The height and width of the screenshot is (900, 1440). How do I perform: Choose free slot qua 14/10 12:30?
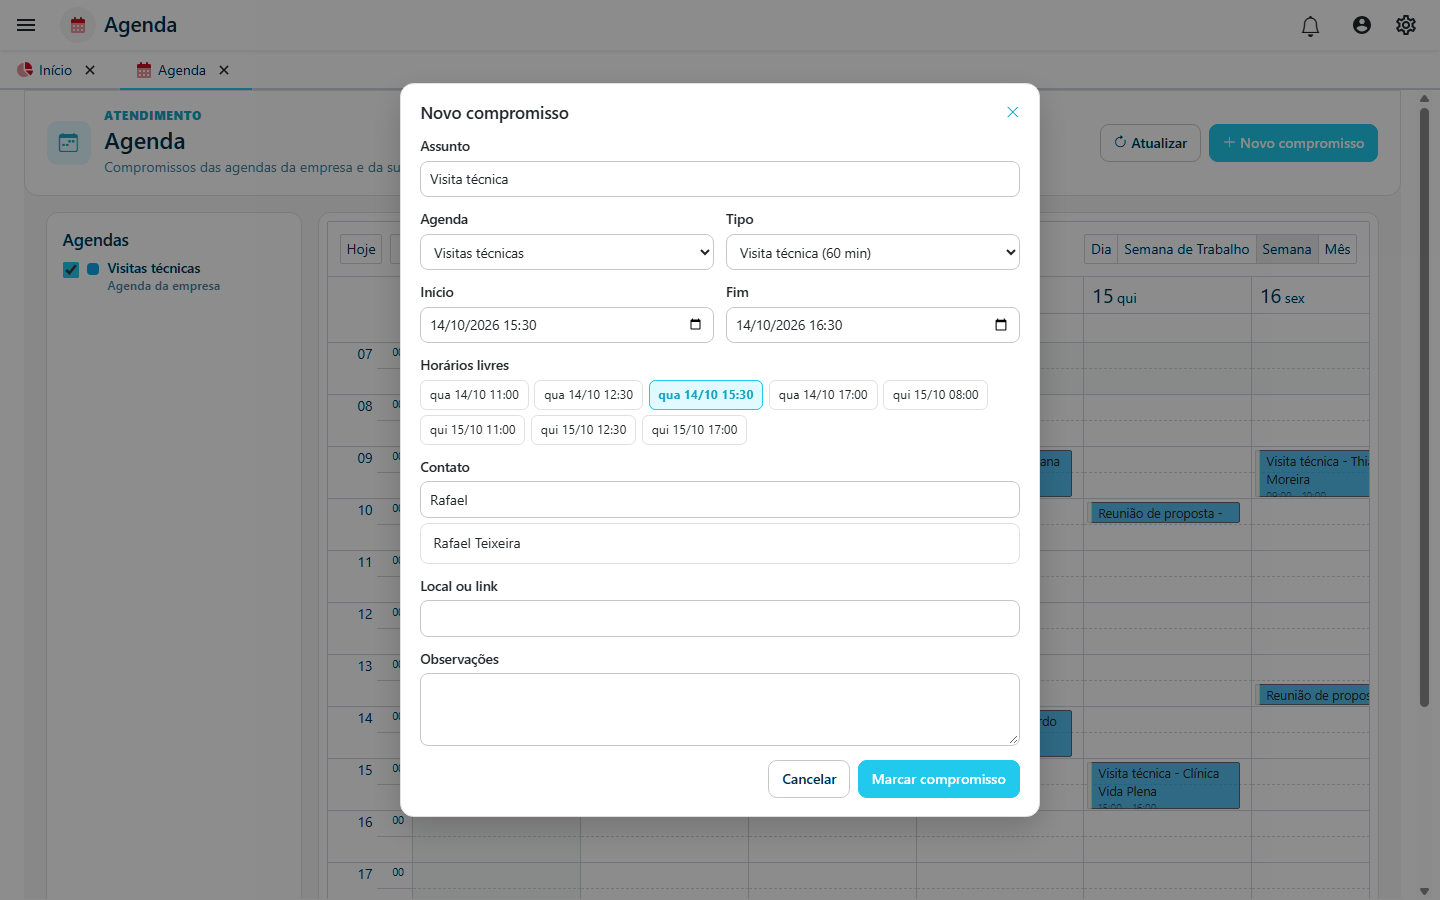click(588, 395)
